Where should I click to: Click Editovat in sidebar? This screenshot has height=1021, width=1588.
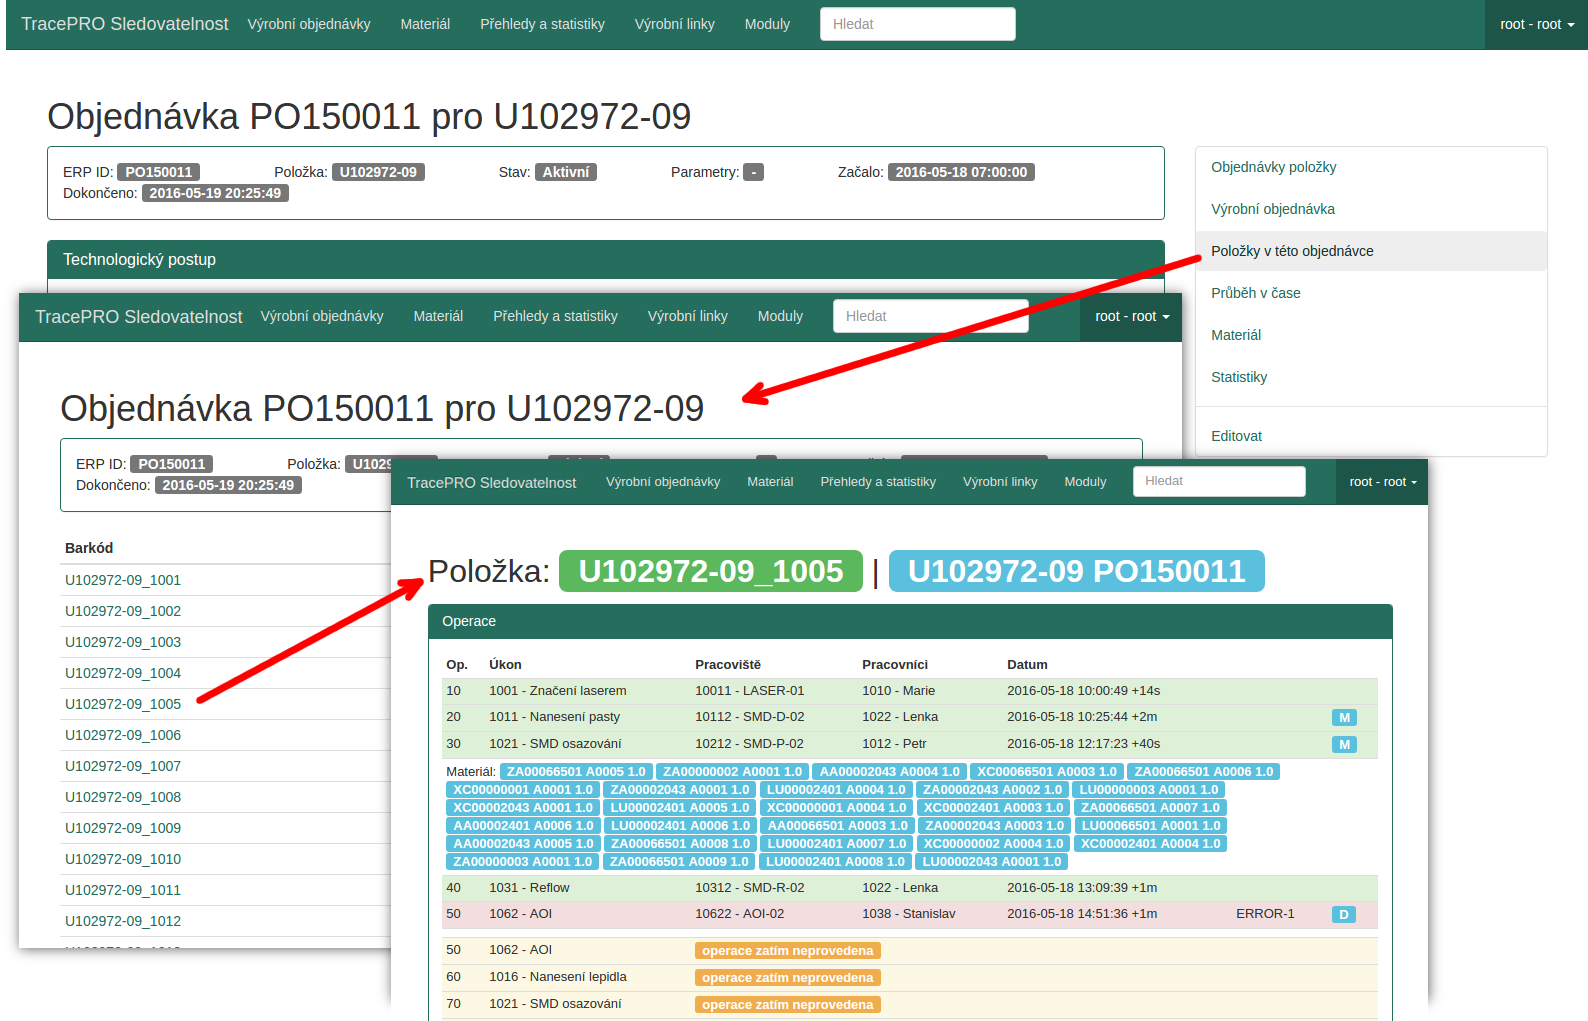pyautogui.click(x=1371, y=436)
